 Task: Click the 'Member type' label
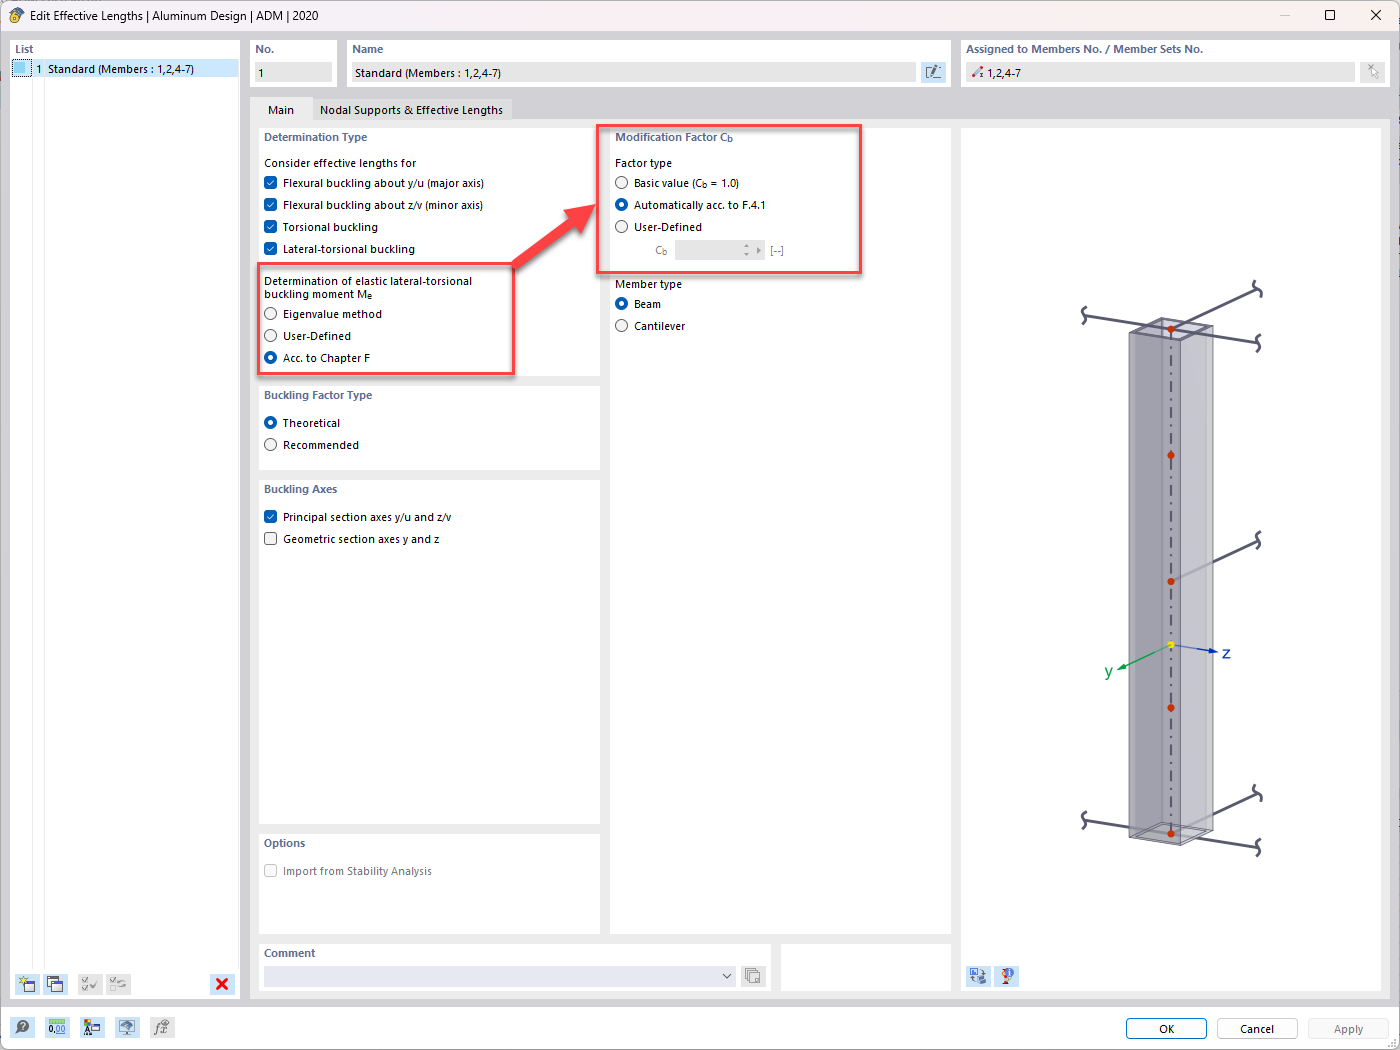coord(648,284)
